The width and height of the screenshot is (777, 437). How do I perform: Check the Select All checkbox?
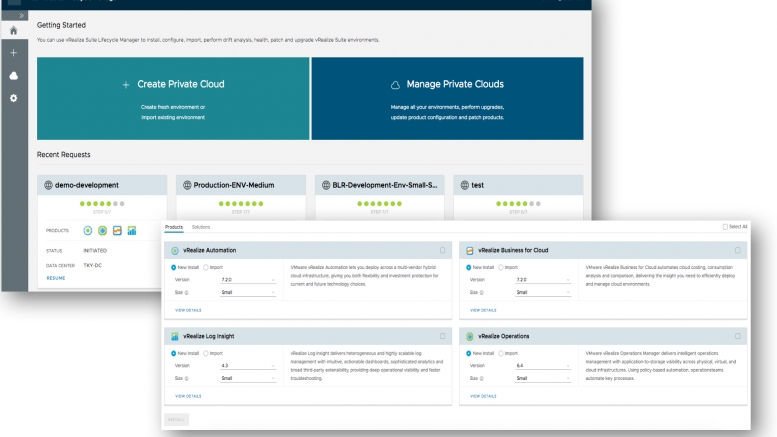[x=725, y=226]
